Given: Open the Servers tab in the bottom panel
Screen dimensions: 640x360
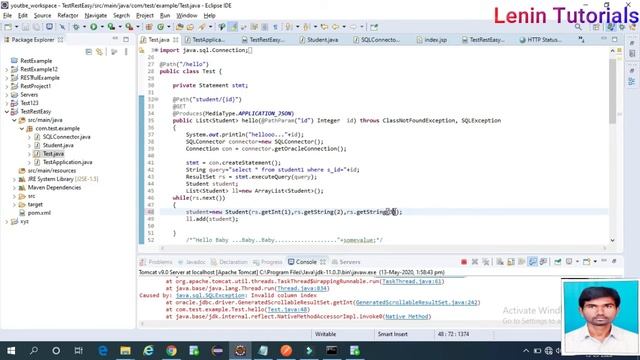Looking at the screenshot, I should [346, 262].
